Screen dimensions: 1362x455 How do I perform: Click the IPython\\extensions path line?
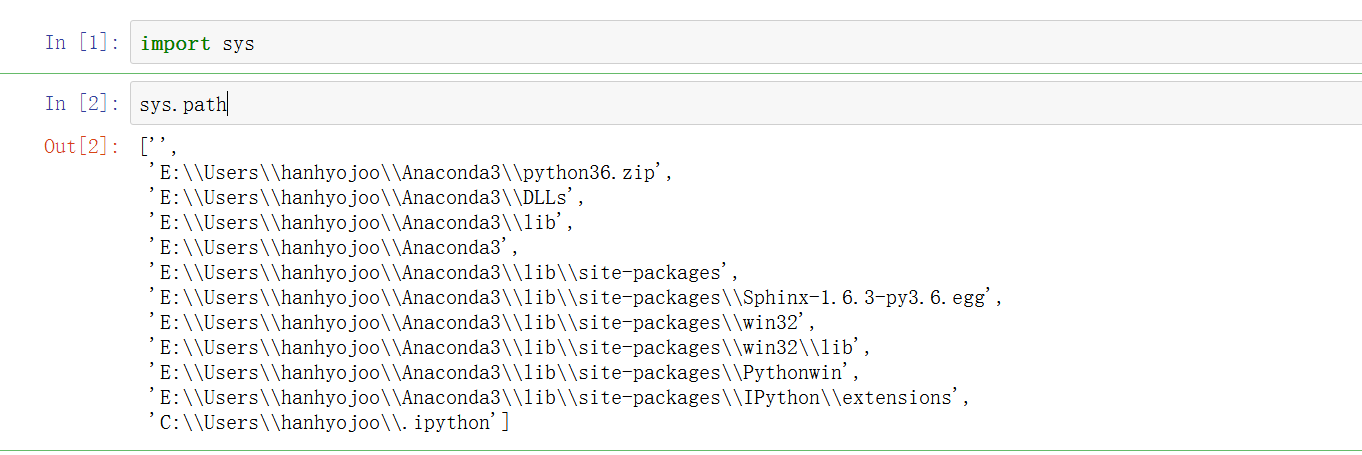(559, 397)
